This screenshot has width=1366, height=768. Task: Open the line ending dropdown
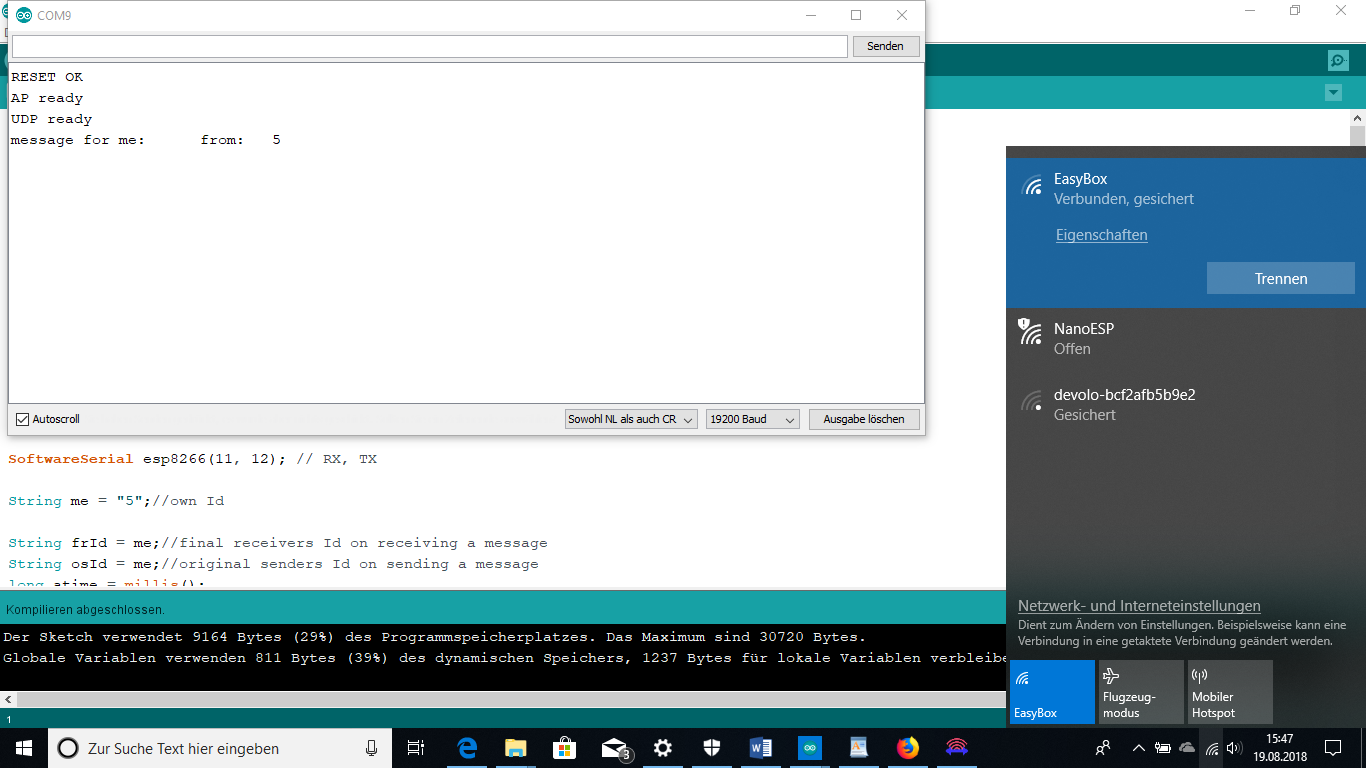click(x=631, y=419)
